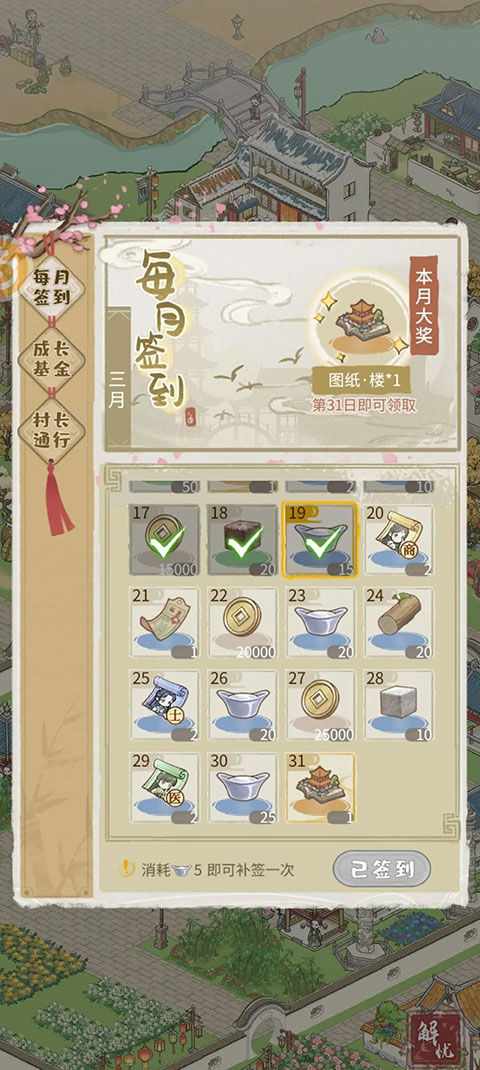The height and width of the screenshot is (1070, 480).
Task: Tap the day 24 wood log reward
Action: [398, 622]
